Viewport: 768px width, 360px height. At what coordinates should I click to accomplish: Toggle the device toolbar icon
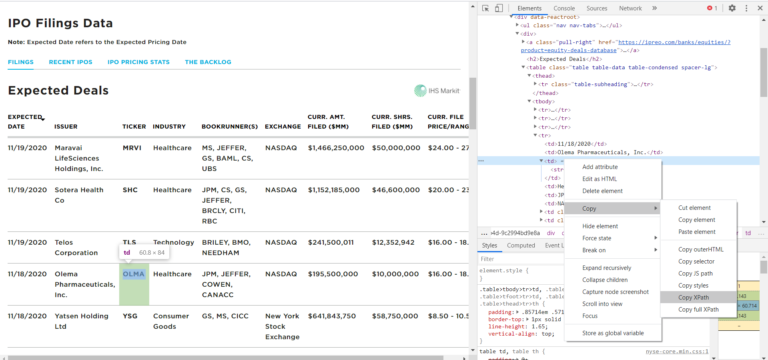[x=499, y=8]
